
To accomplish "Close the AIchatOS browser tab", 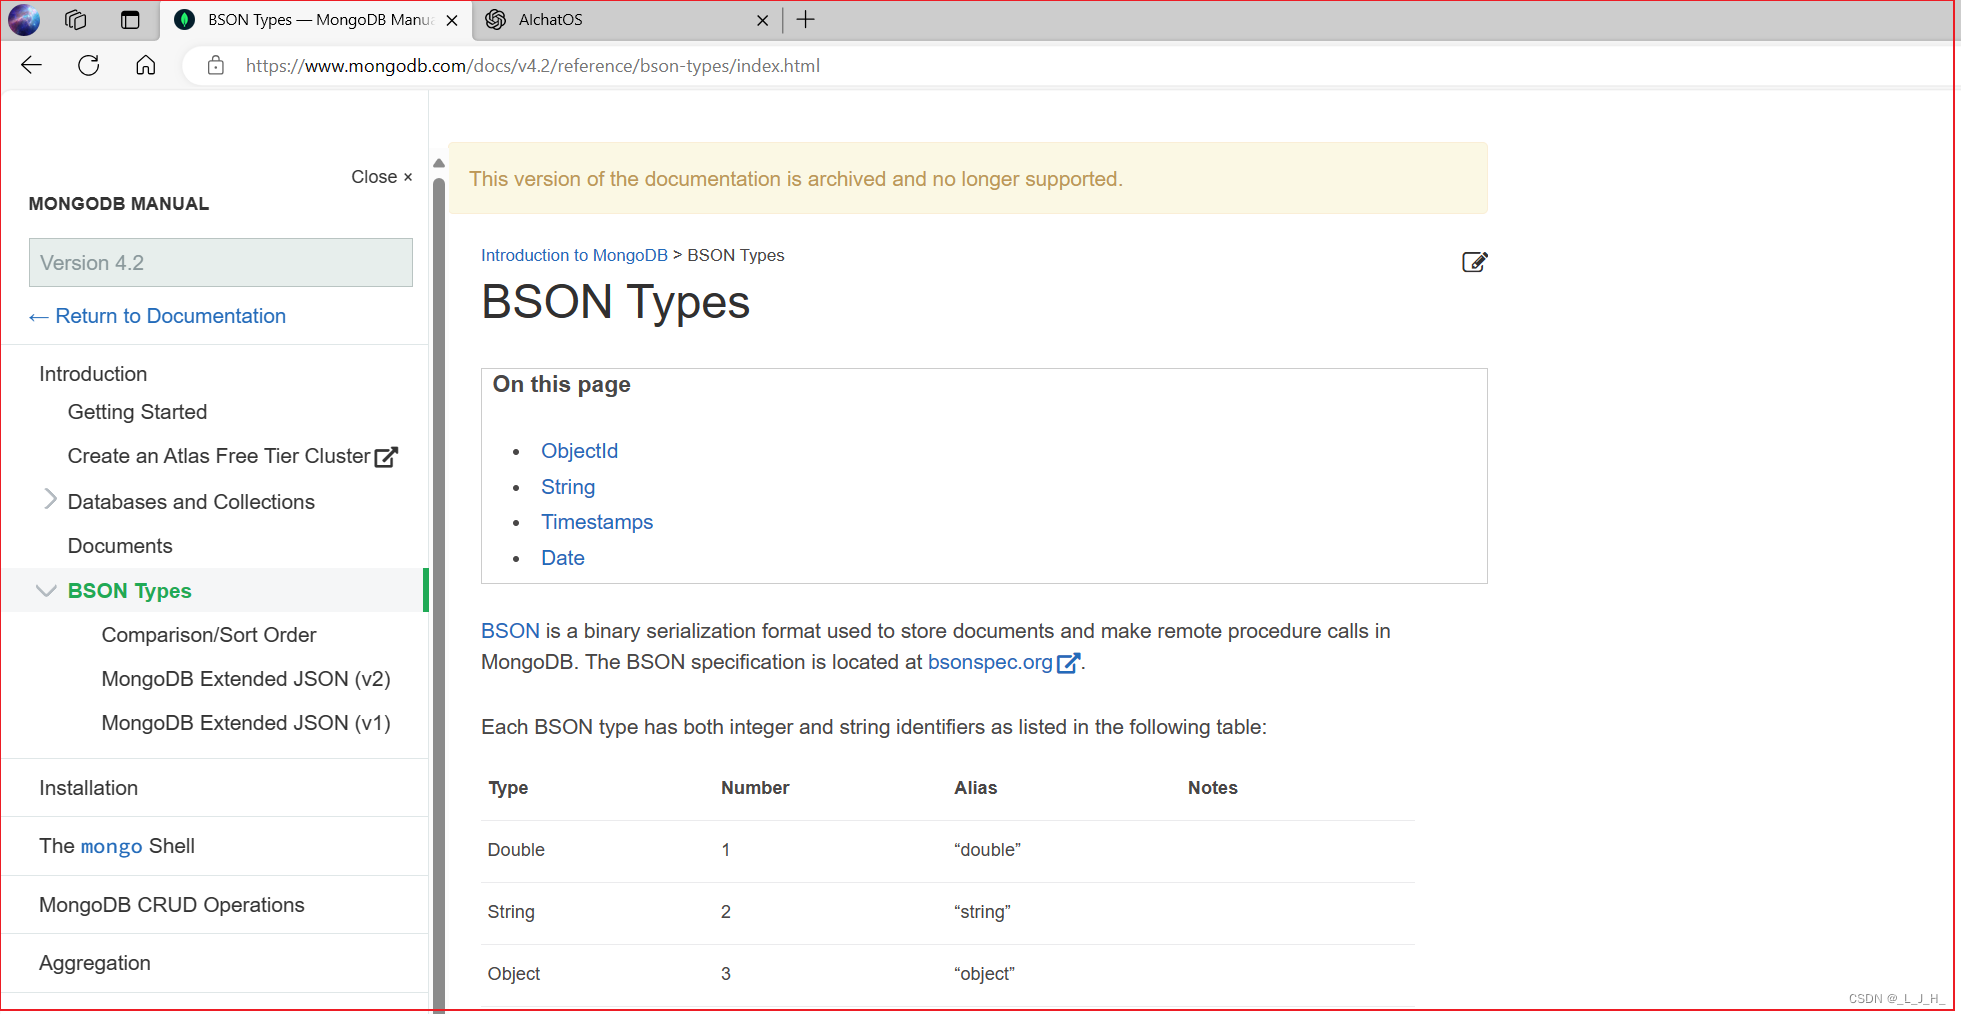I will (x=763, y=20).
